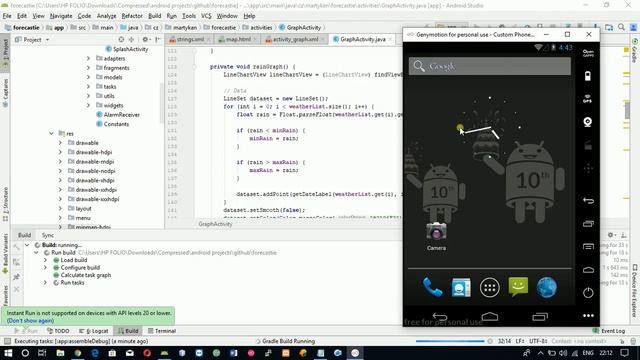Open the Refactor menu

coord(132,16)
